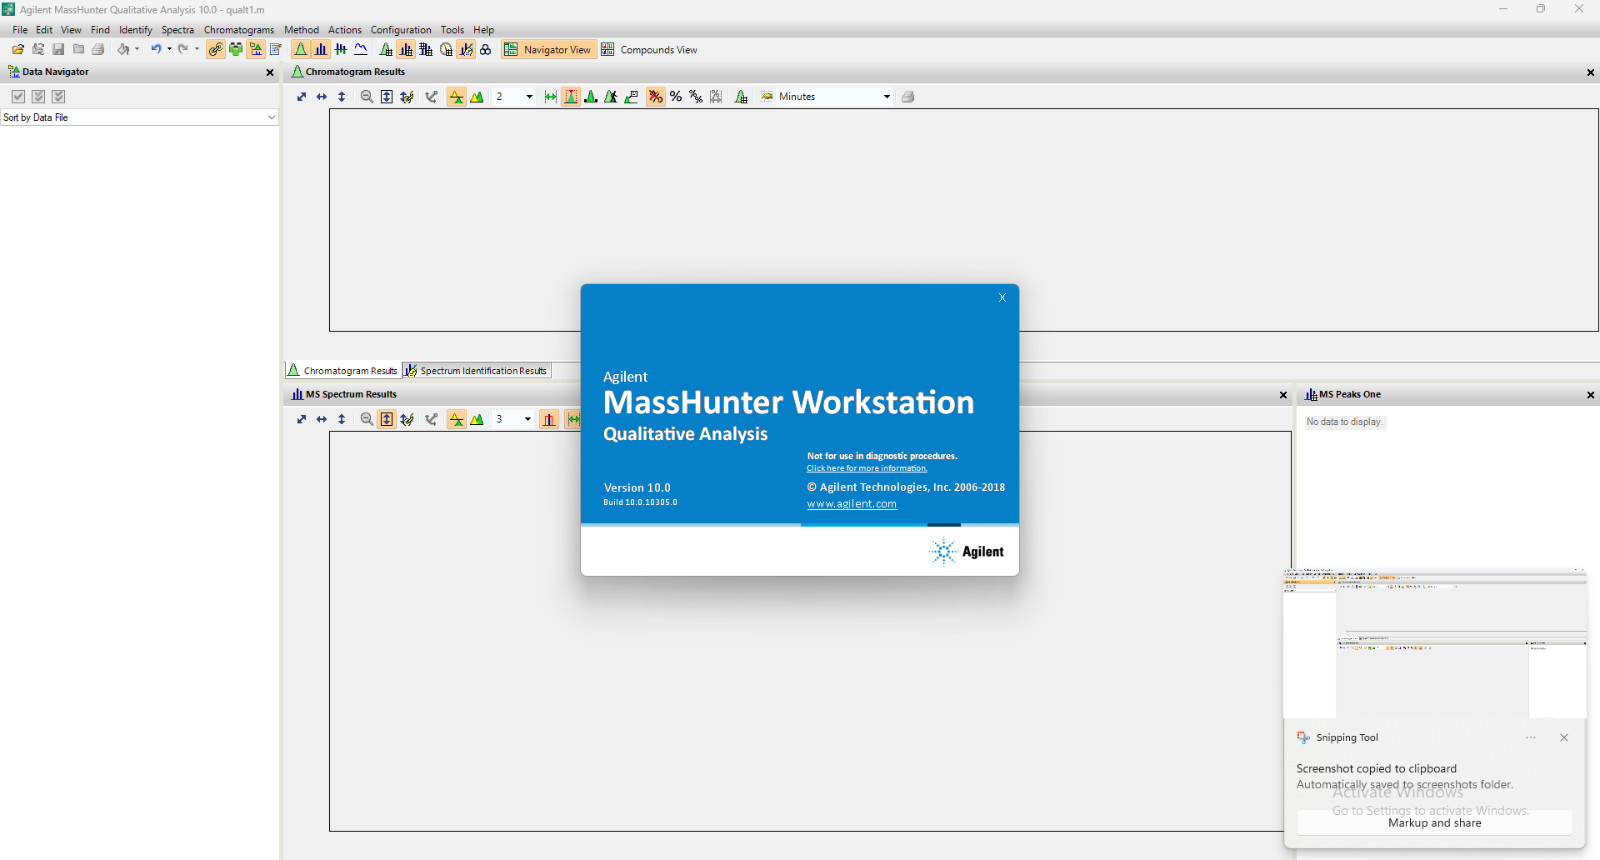This screenshot has width=1600, height=860.
Task: Click the Open Data File folder icon
Action: (x=18, y=49)
